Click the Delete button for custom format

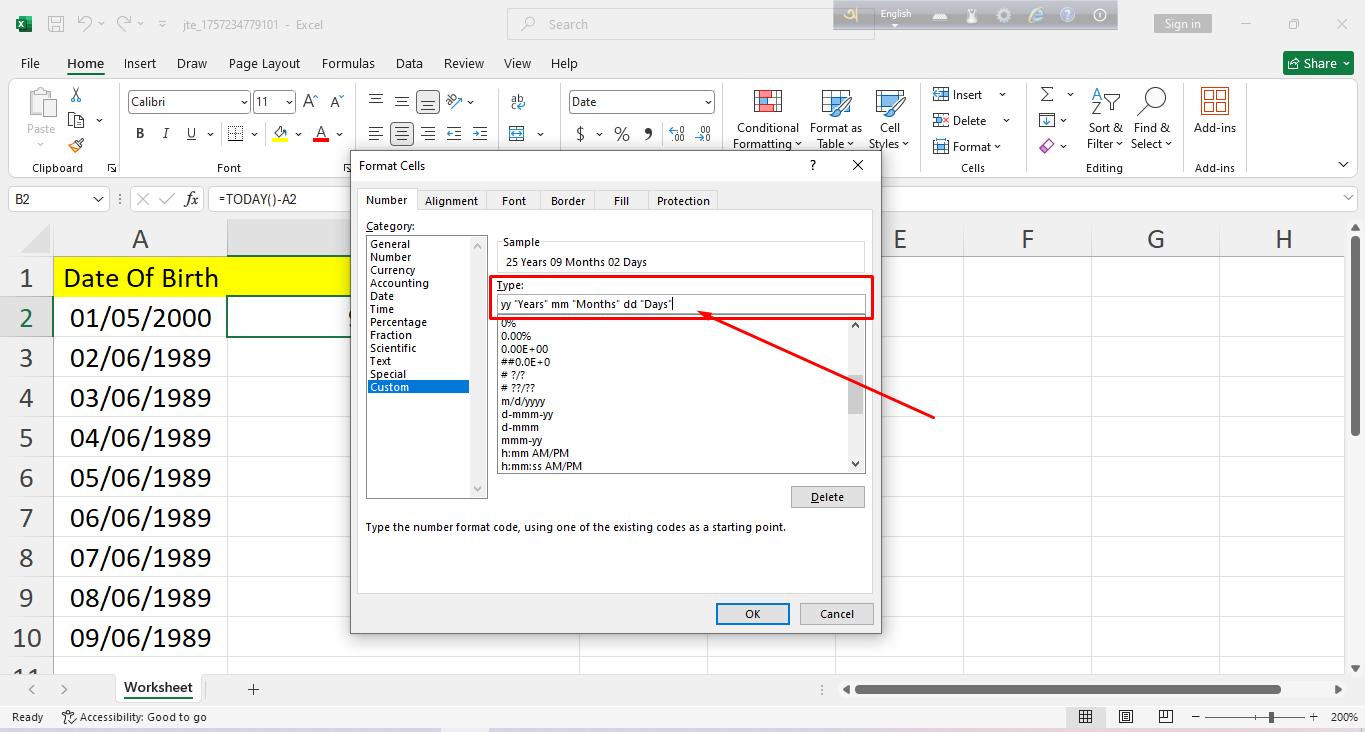[827, 497]
